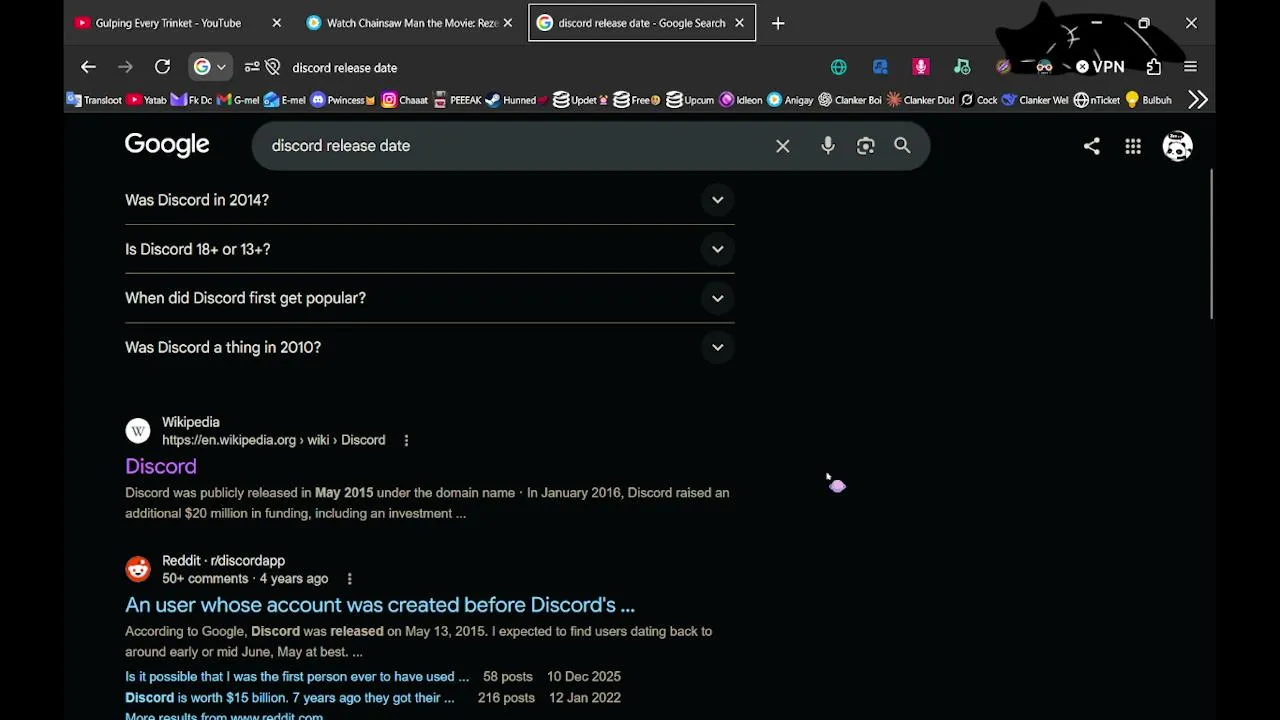Search by image with Google Lens
Viewport: 1280px width, 720px height.
click(x=866, y=146)
